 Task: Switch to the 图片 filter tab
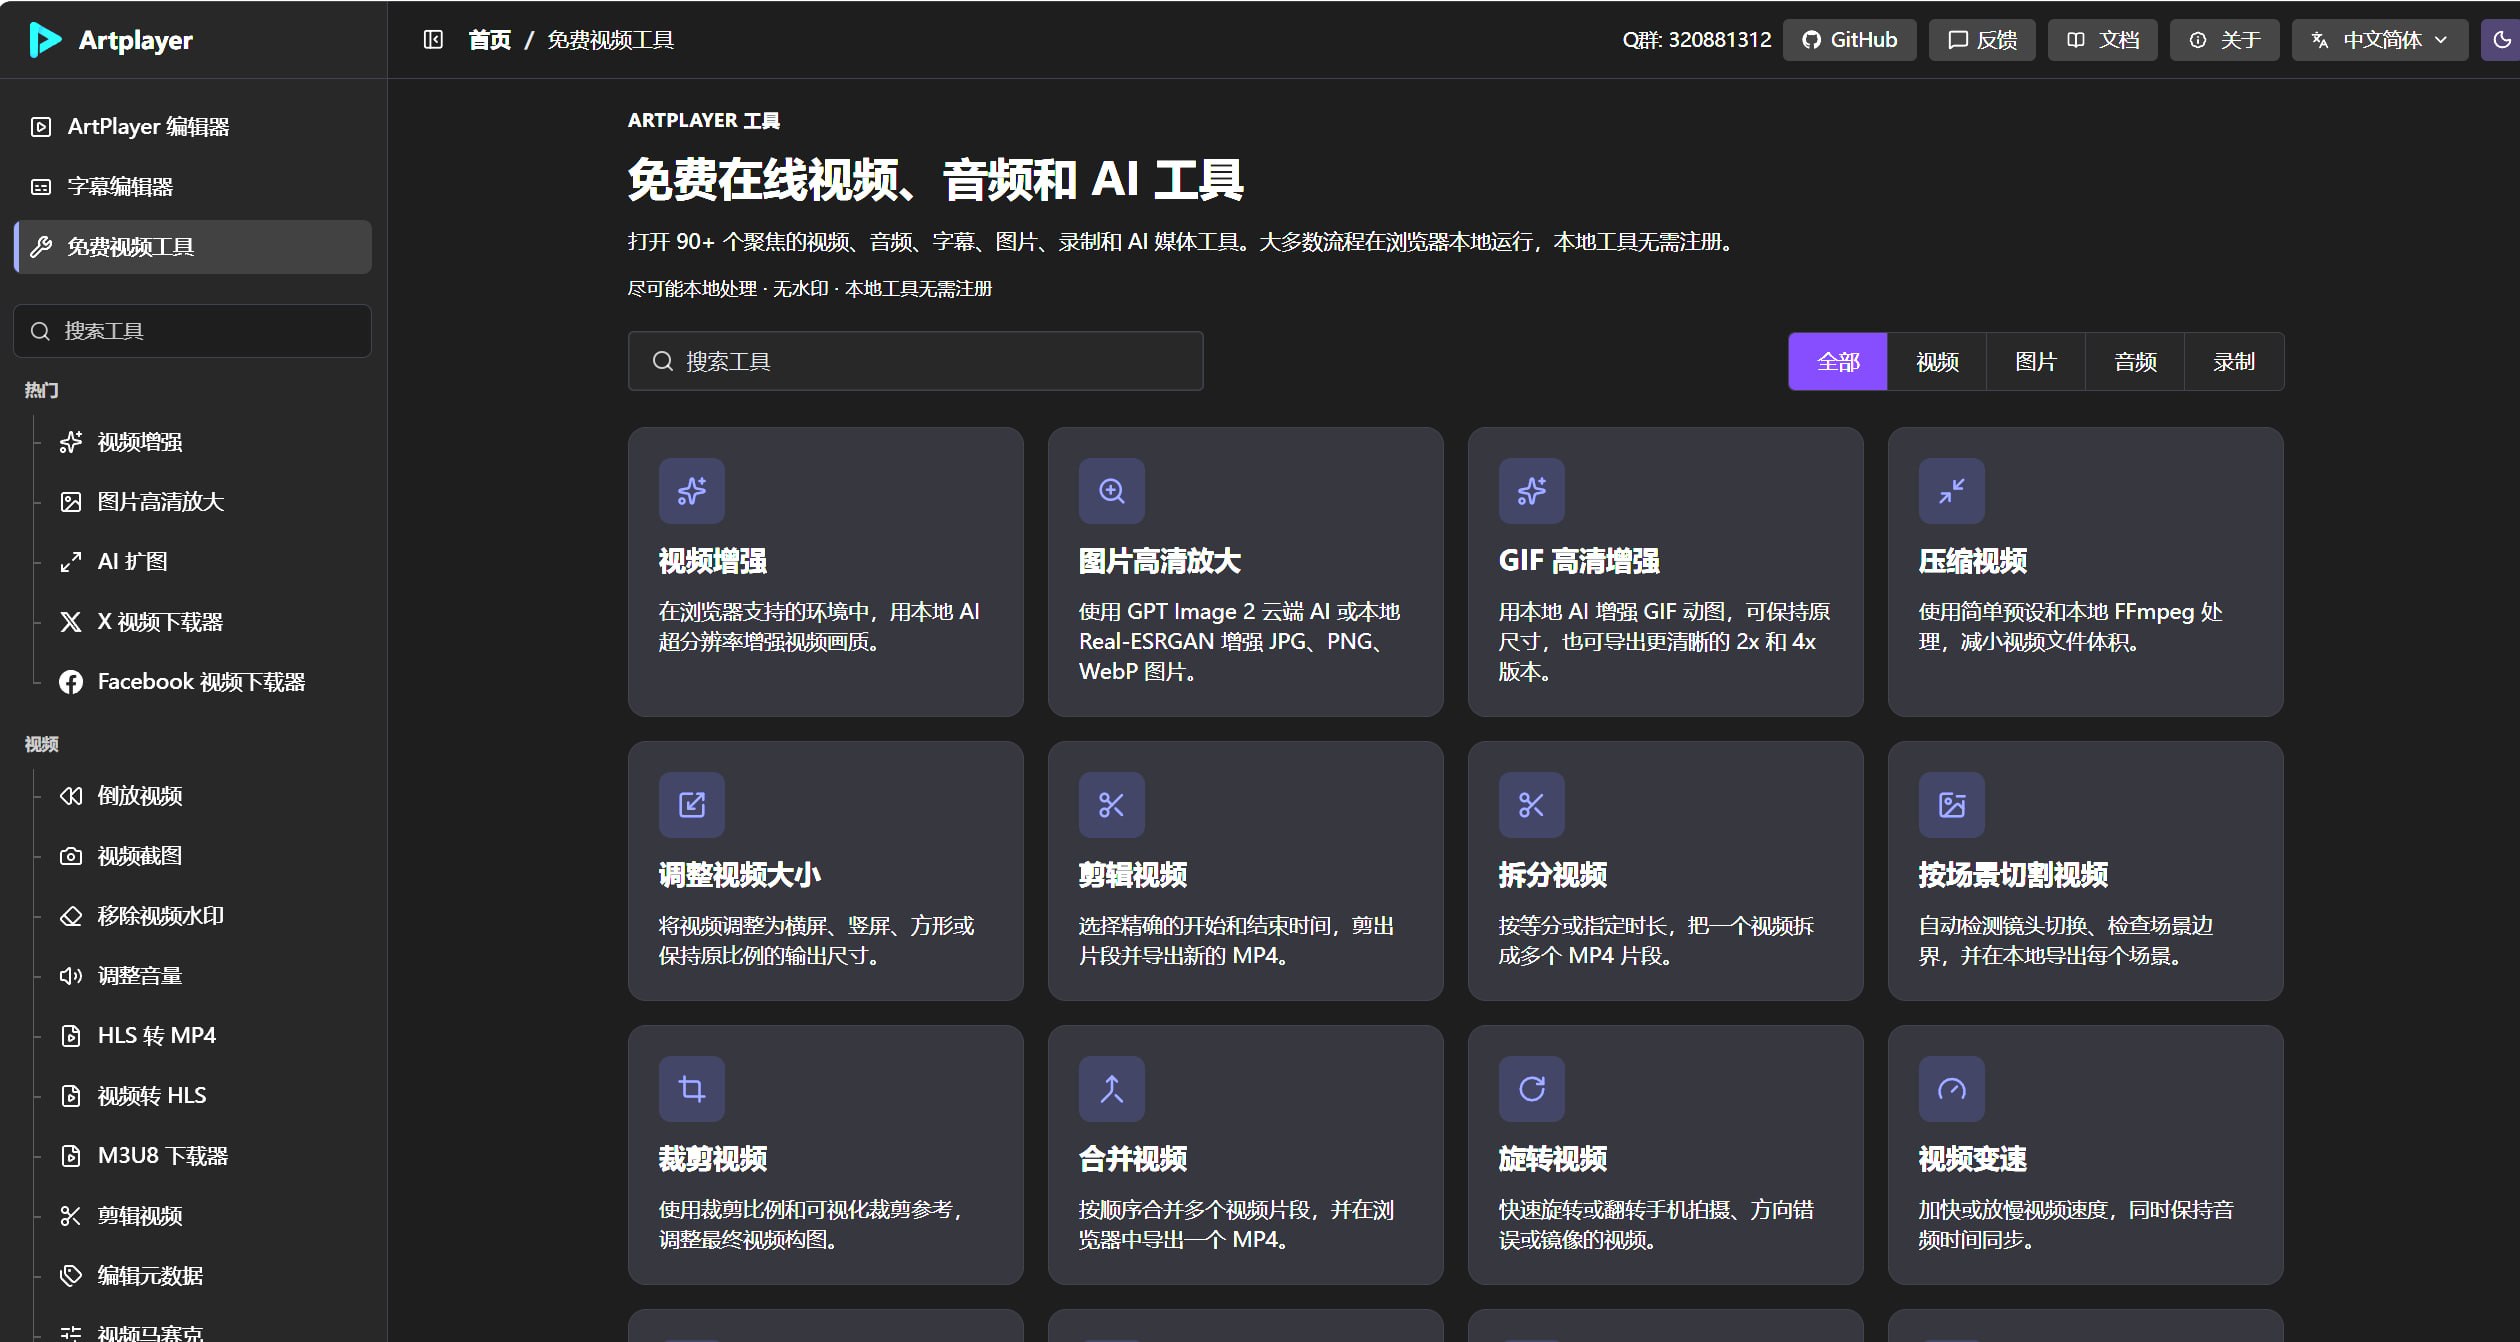[2036, 362]
